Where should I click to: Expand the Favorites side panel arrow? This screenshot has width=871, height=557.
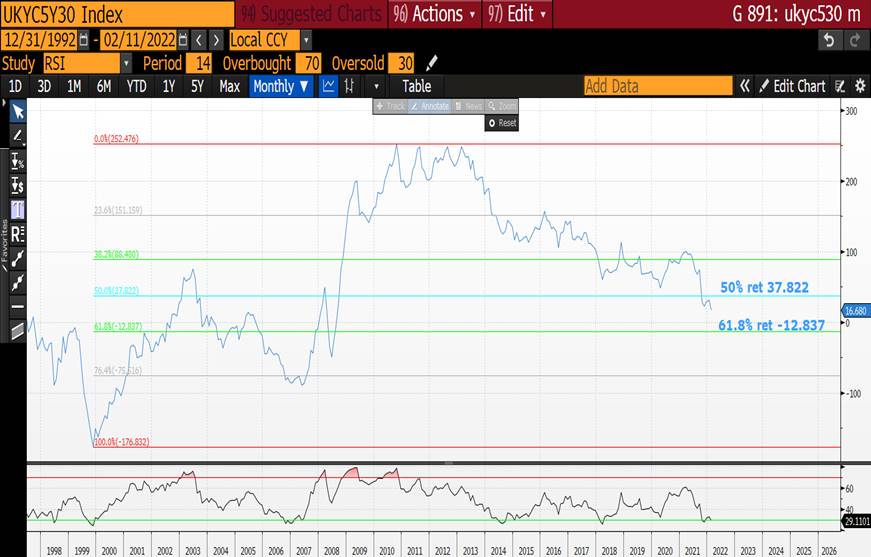pos(4,103)
